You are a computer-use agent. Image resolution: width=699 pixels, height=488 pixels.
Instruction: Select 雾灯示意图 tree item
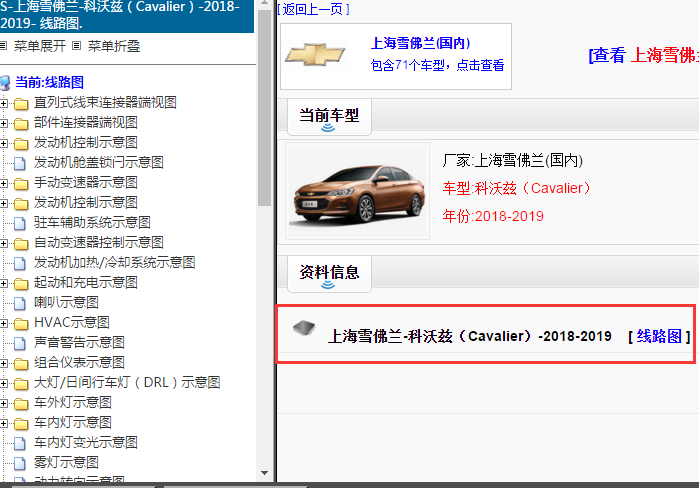tap(66, 462)
